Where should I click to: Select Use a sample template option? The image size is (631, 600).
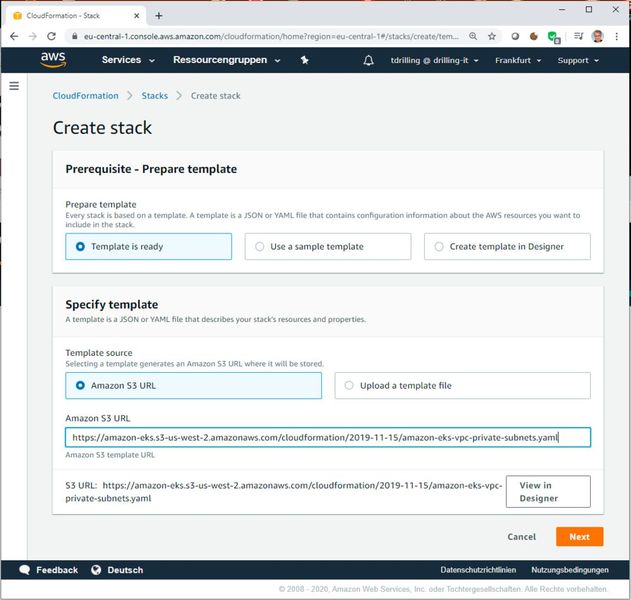pos(328,246)
